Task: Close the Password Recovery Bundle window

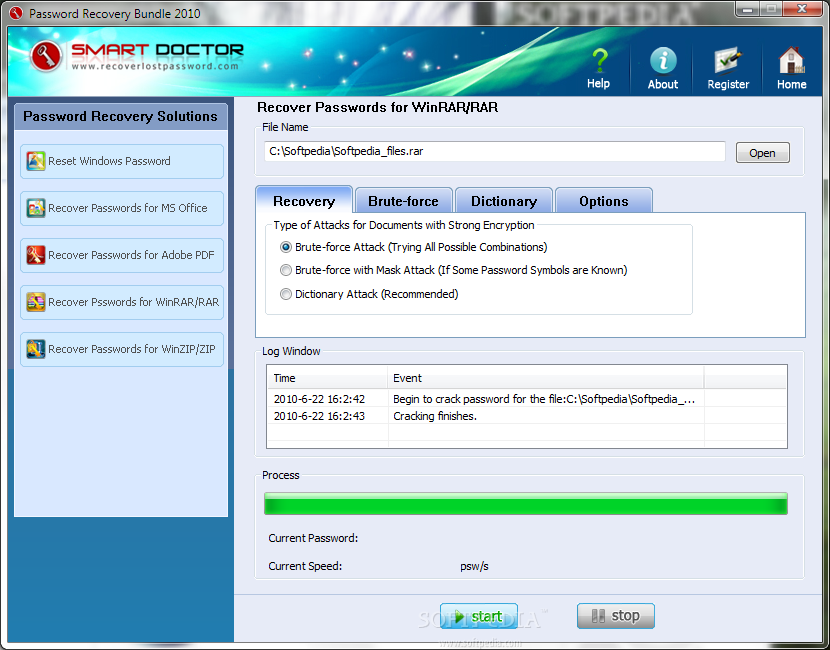Action: [802, 9]
